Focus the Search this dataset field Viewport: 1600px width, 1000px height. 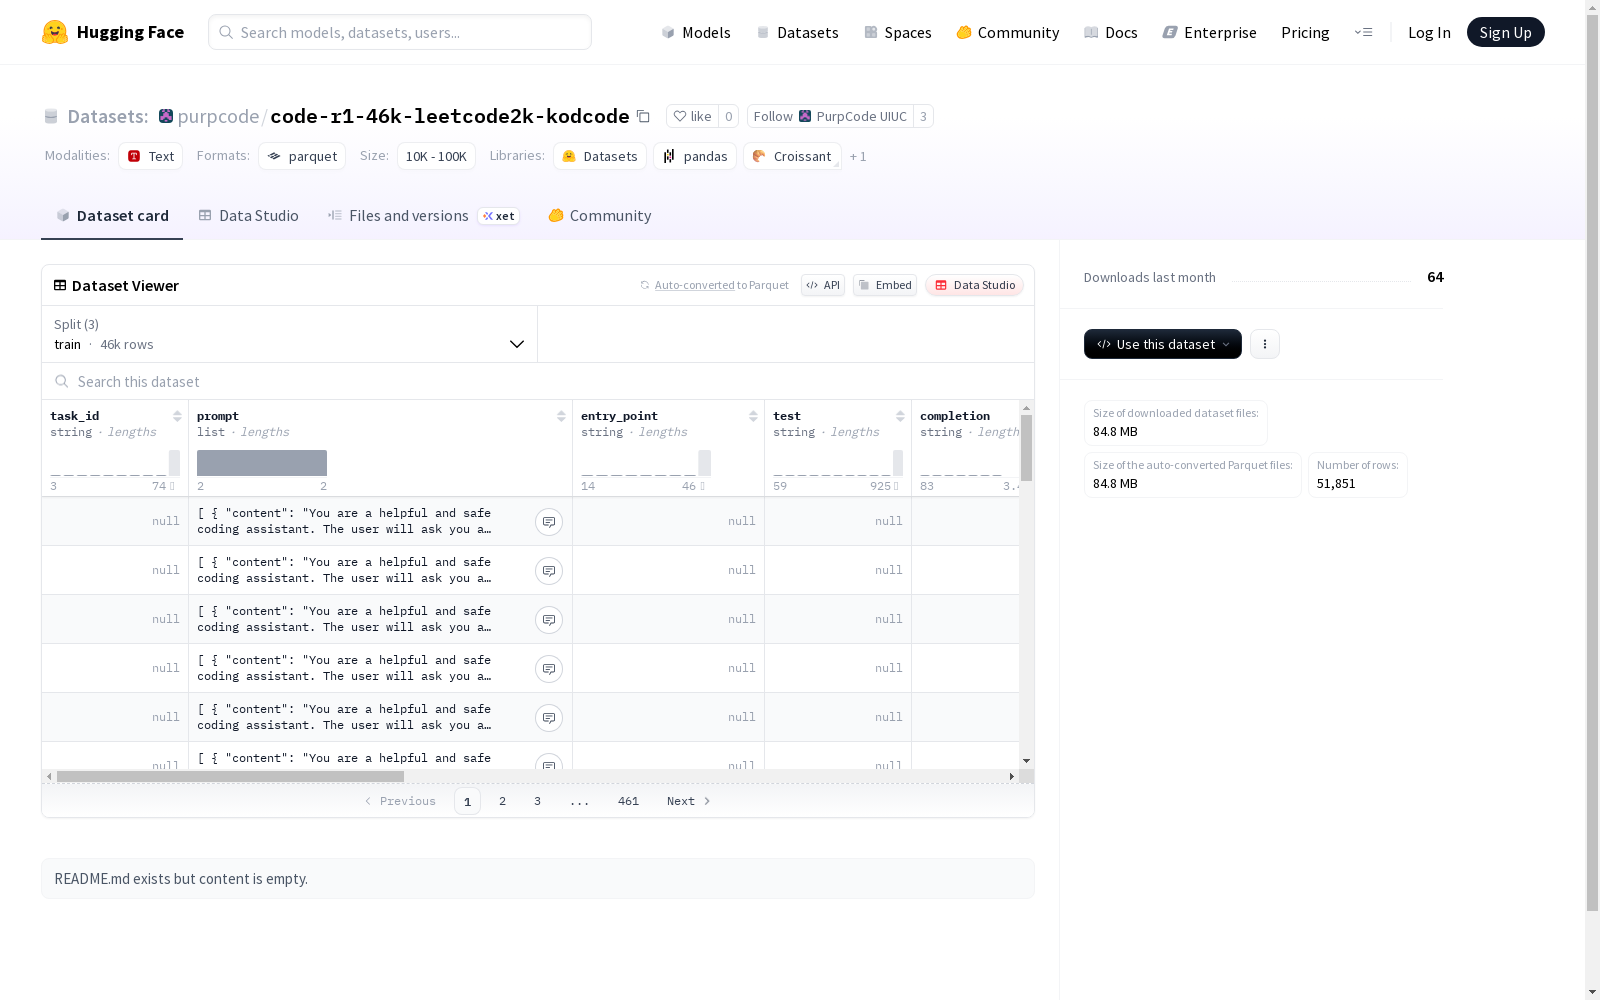[x=538, y=382]
